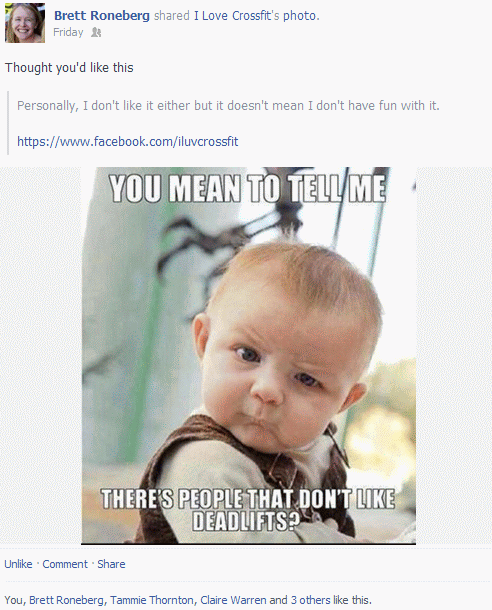
Task: Click the 'Deadlifts?' caption on the meme
Action: coord(246,521)
